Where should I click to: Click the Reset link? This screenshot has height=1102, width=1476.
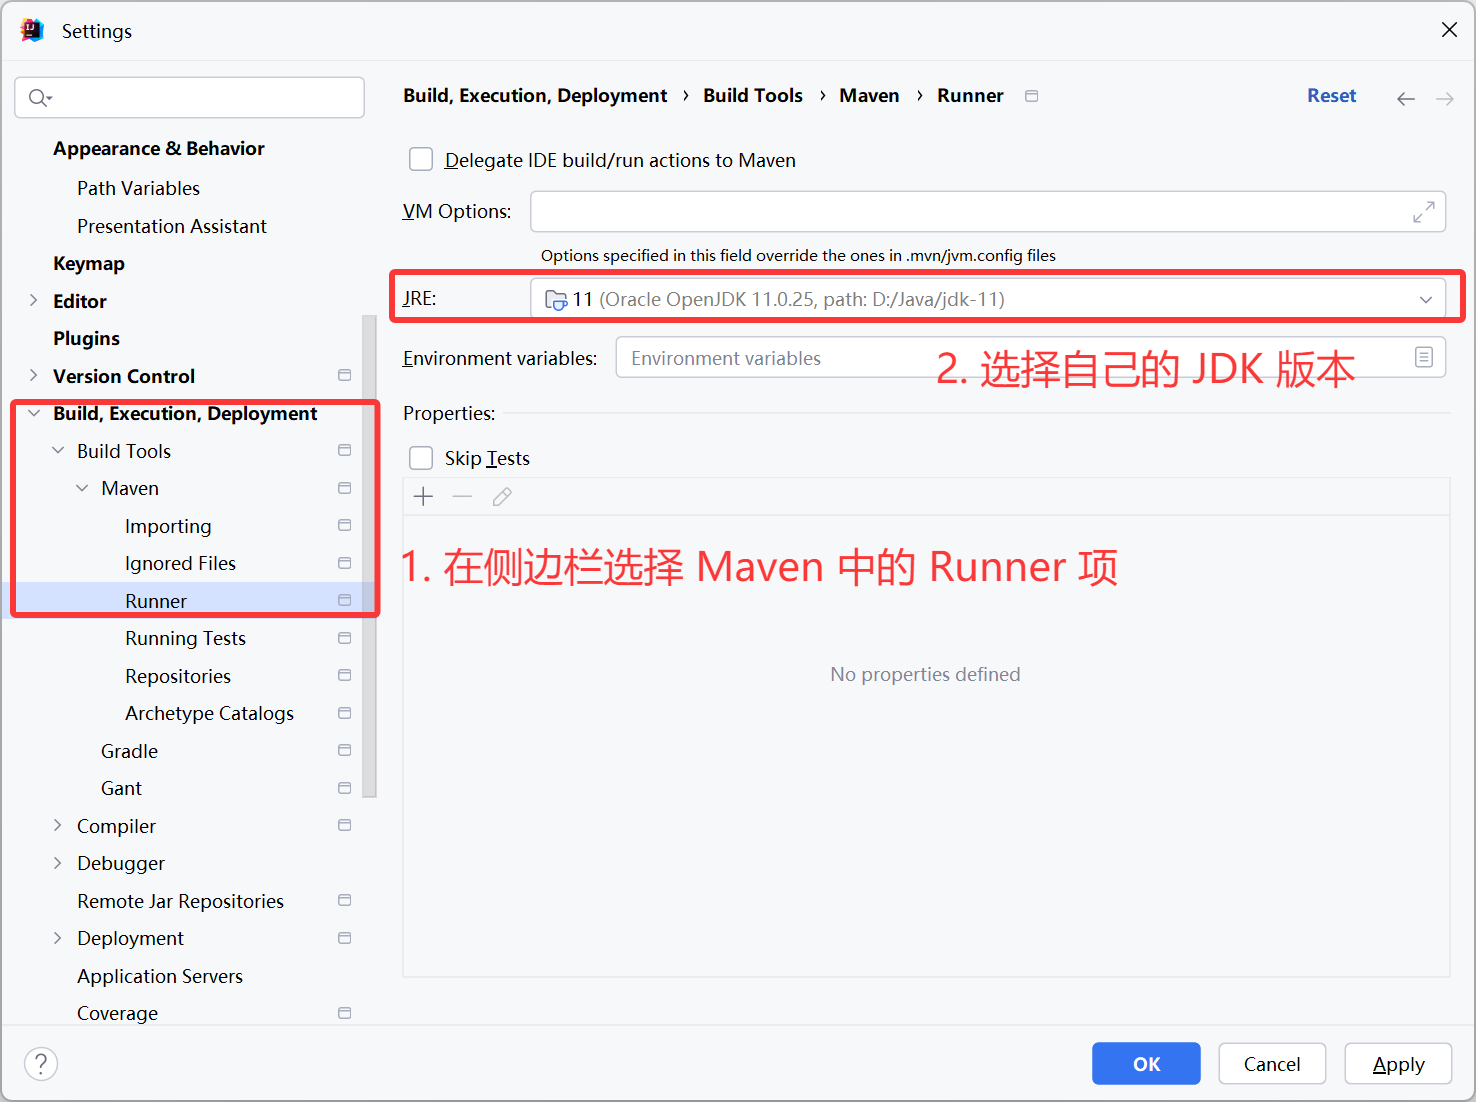click(x=1332, y=96)
